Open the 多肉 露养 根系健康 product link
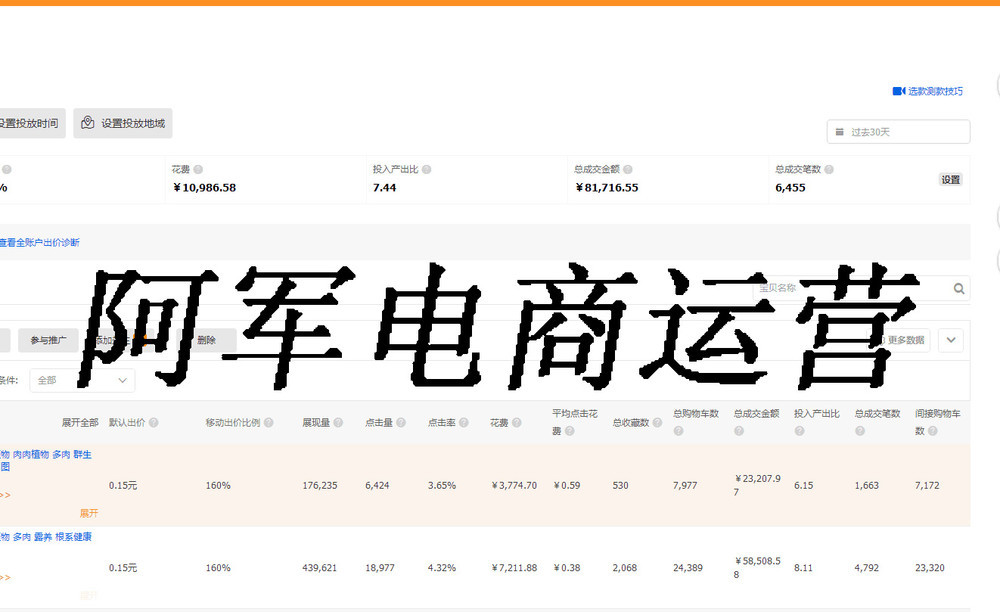1000x612 pixels. (x=46, y=537)
